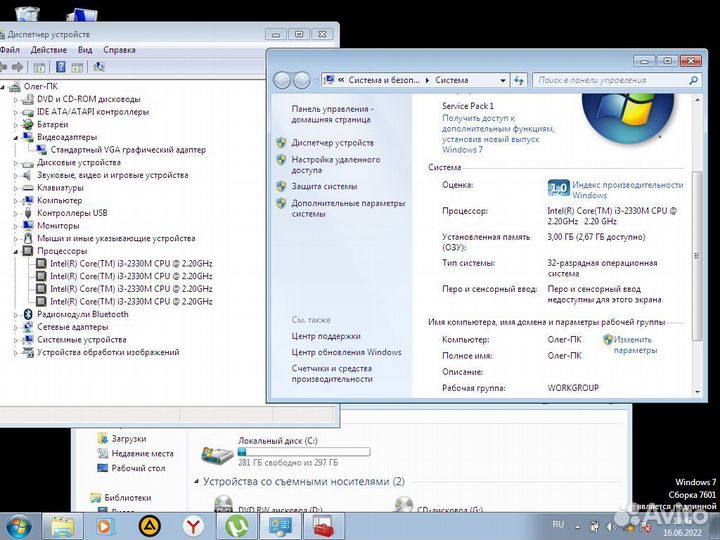Click the blue Help icon in Device Manager toolbar

pos(61,67)
